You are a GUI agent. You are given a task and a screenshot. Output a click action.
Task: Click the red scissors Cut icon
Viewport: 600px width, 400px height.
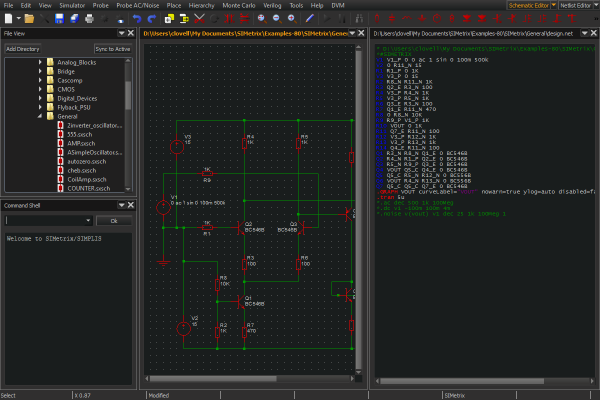pyautogui.click(x=199, y=18)
